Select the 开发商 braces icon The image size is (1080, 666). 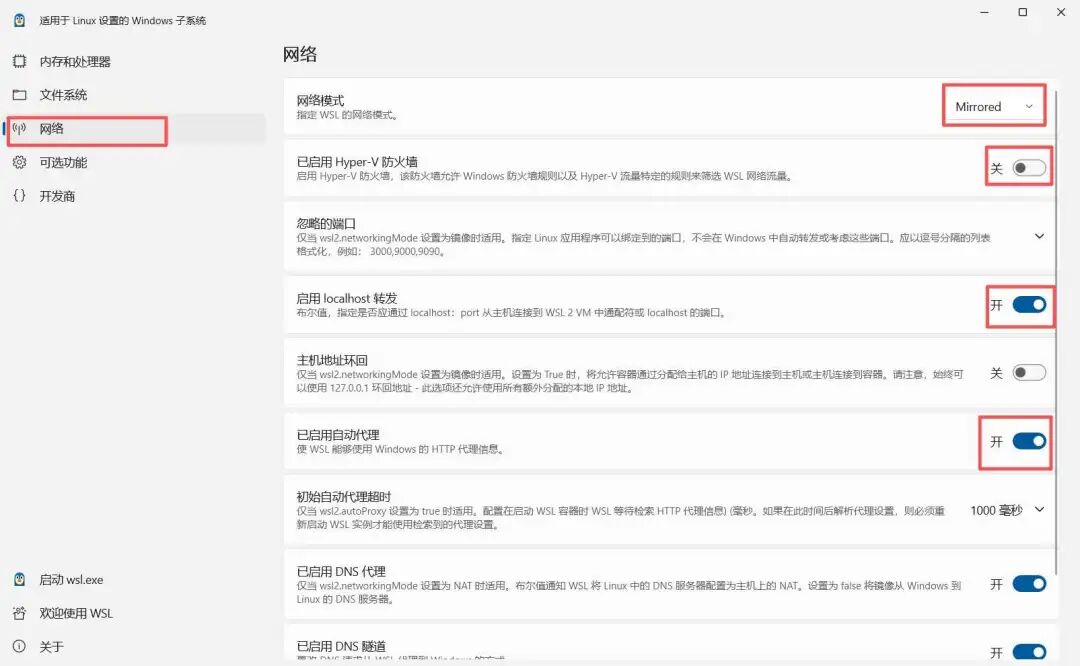click(19, 196)
